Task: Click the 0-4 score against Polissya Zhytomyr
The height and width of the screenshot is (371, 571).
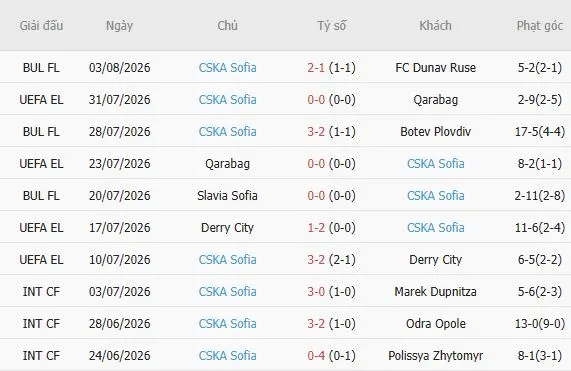Action: [x=316, y=356]
